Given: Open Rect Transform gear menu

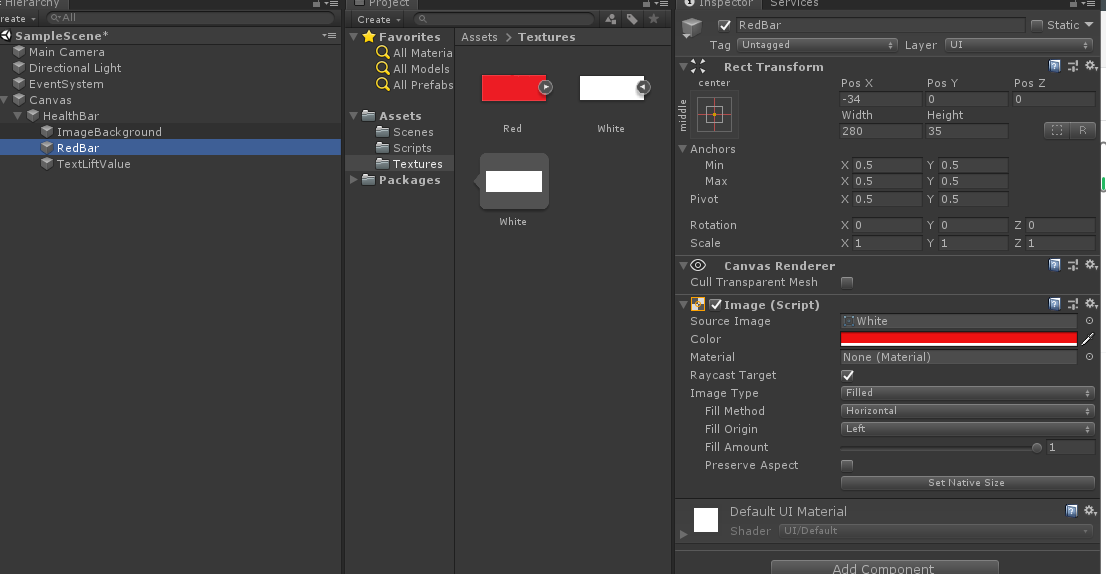Looking at the screenshot, I should tap(1090, 66).
